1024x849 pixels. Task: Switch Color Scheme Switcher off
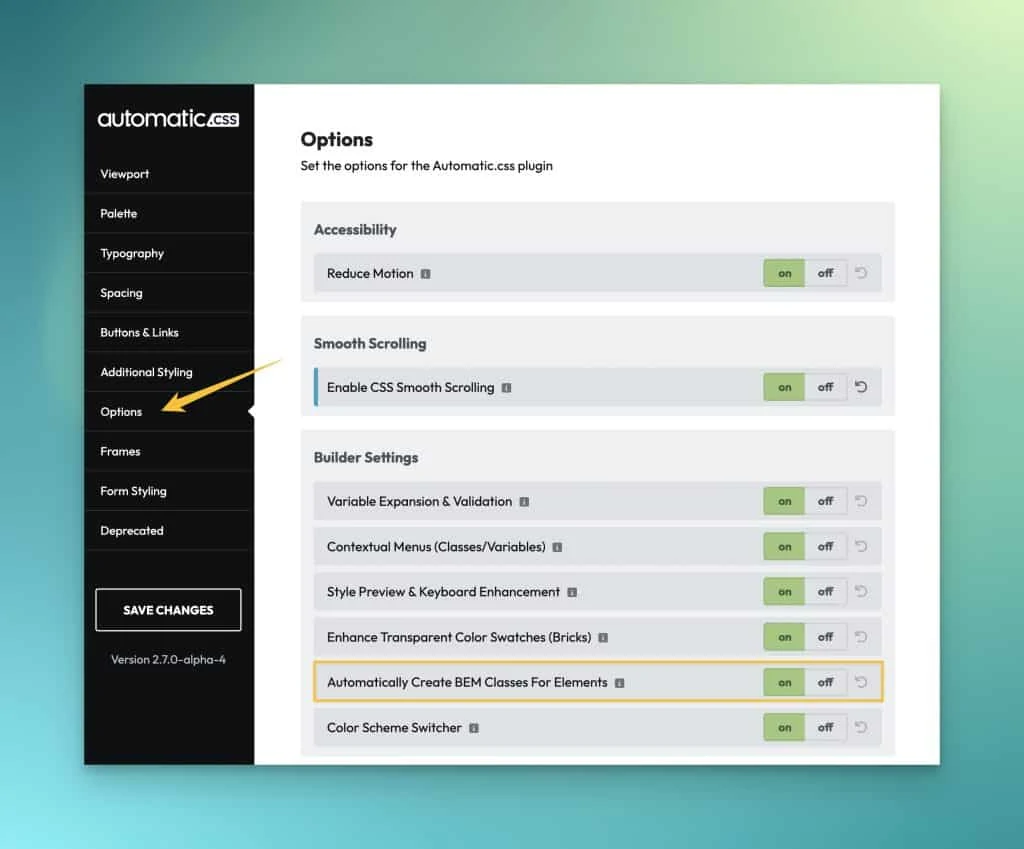point(826,727)
